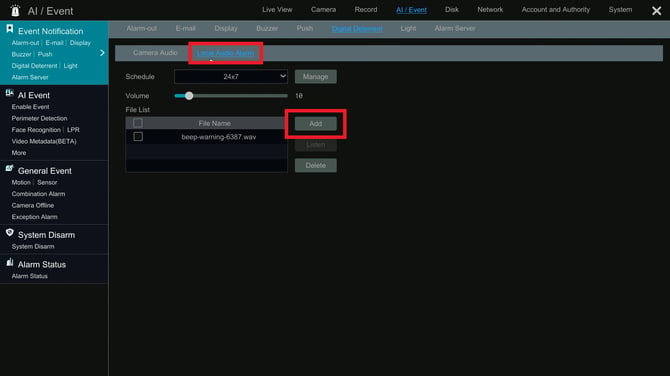The width and height of the screenshot is (670, 376).
Task: Click the General Event section icon
Action: [9, 168]
